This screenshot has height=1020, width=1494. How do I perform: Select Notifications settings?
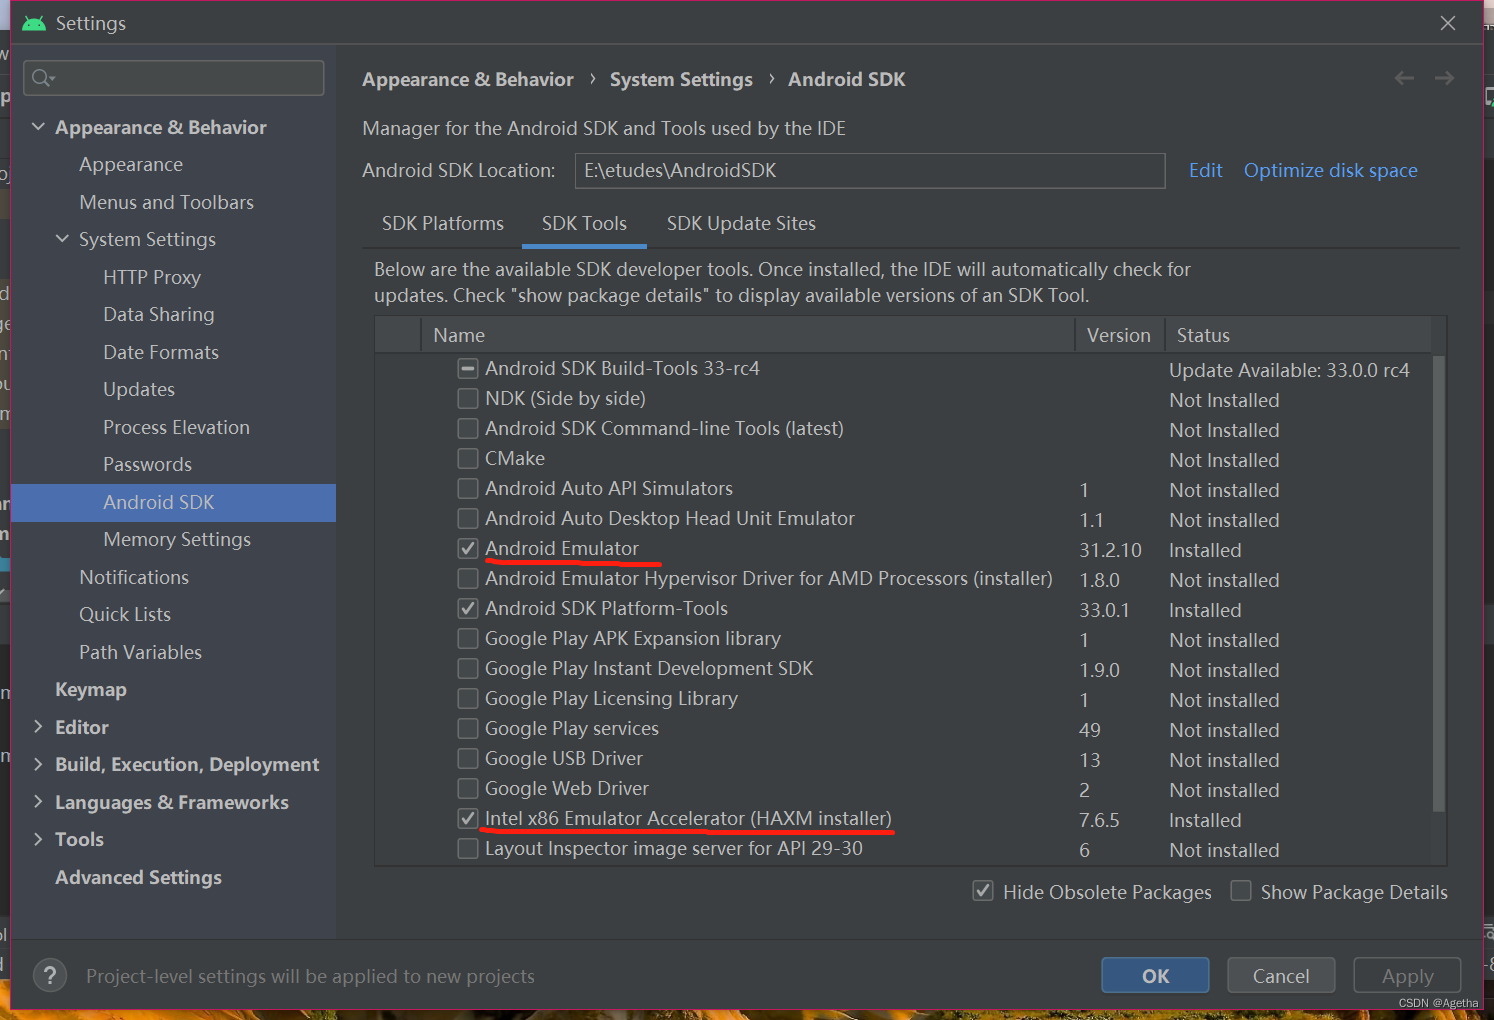click(x=134, y=577)
